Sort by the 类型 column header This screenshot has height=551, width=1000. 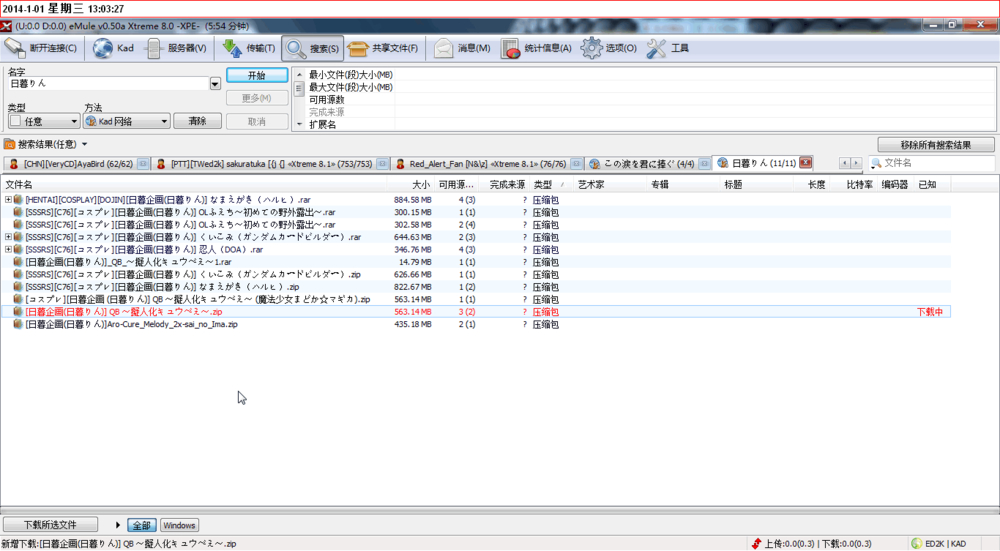[x=551, y=184]
